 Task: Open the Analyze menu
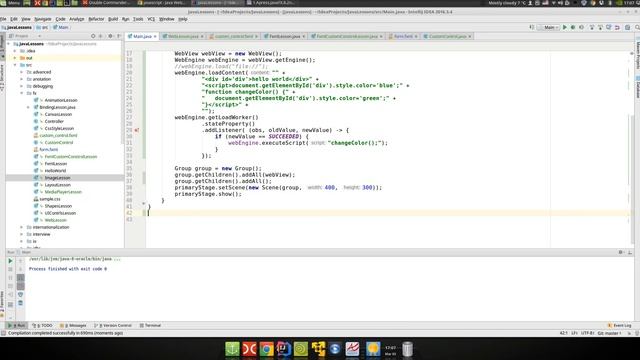click(76, 19)
